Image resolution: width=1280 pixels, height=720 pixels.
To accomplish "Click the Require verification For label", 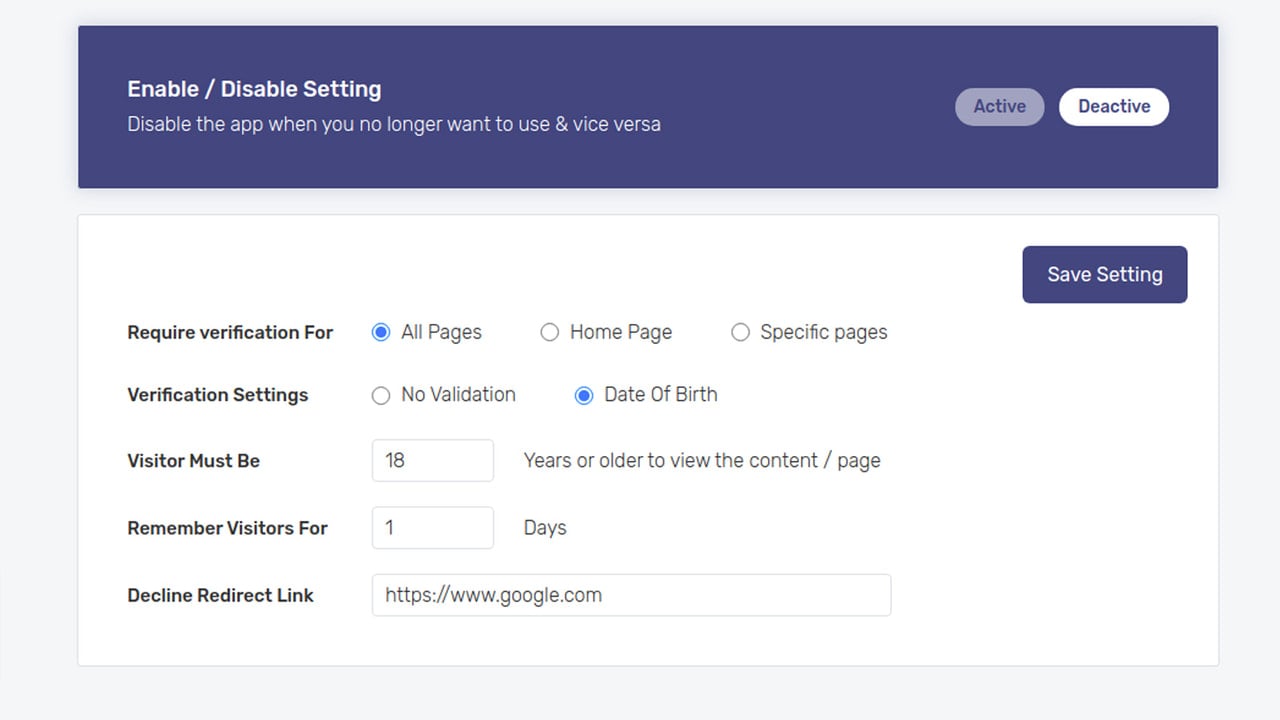I will (x=230, y=332).
